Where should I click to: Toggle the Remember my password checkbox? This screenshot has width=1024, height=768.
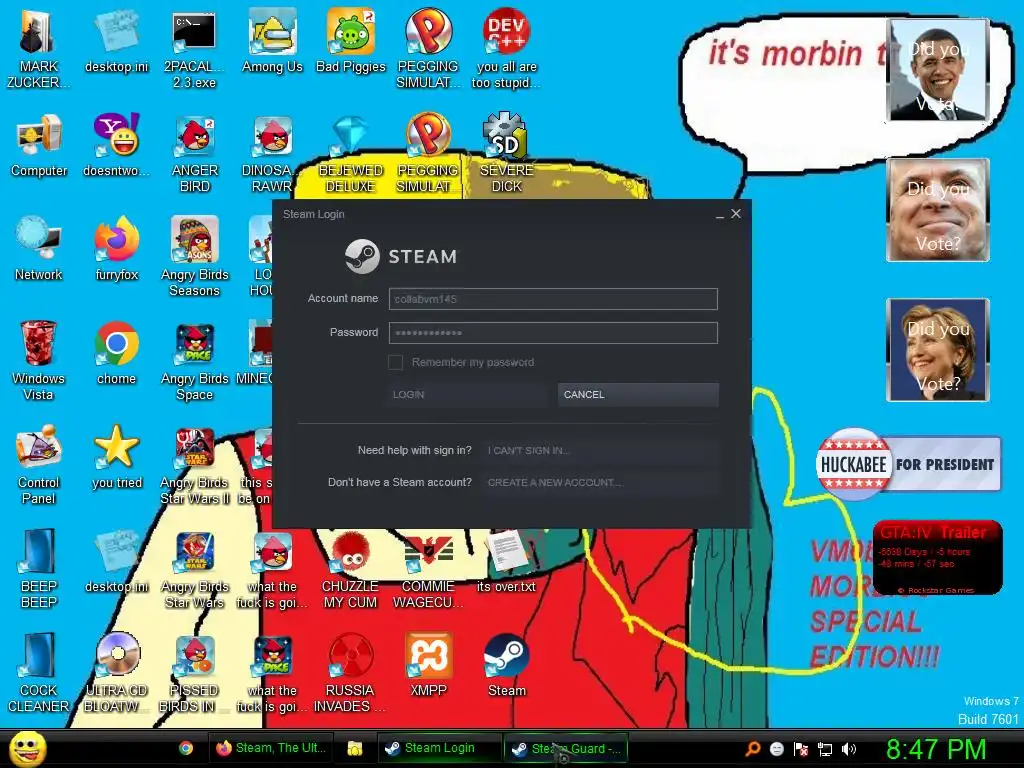(395, 362)
